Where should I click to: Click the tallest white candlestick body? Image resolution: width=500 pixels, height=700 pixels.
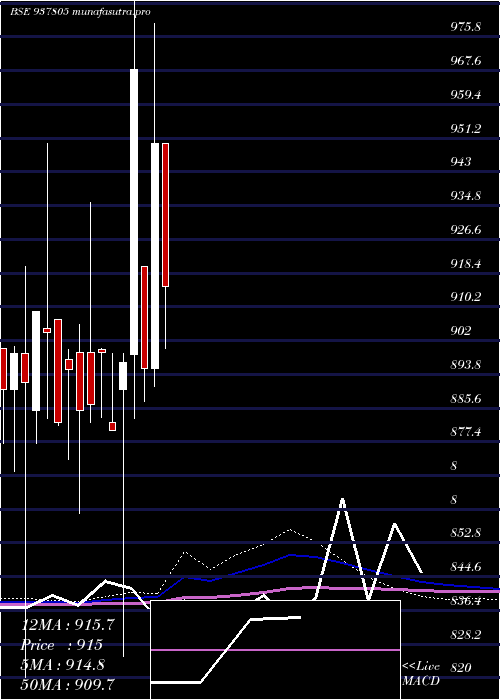(134, 212)
